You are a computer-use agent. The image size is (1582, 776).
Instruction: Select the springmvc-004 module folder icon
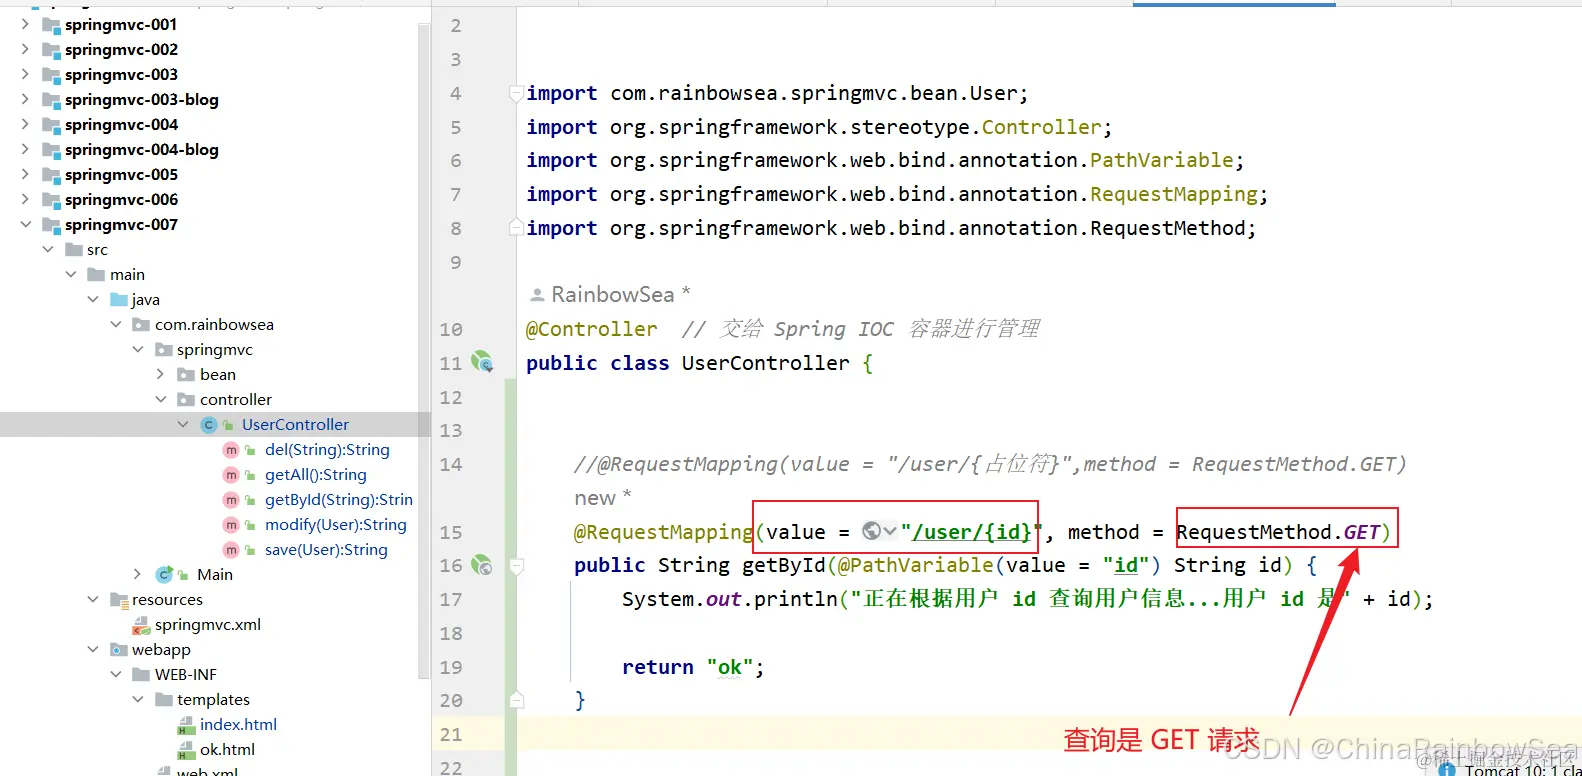tap(51, 125)
